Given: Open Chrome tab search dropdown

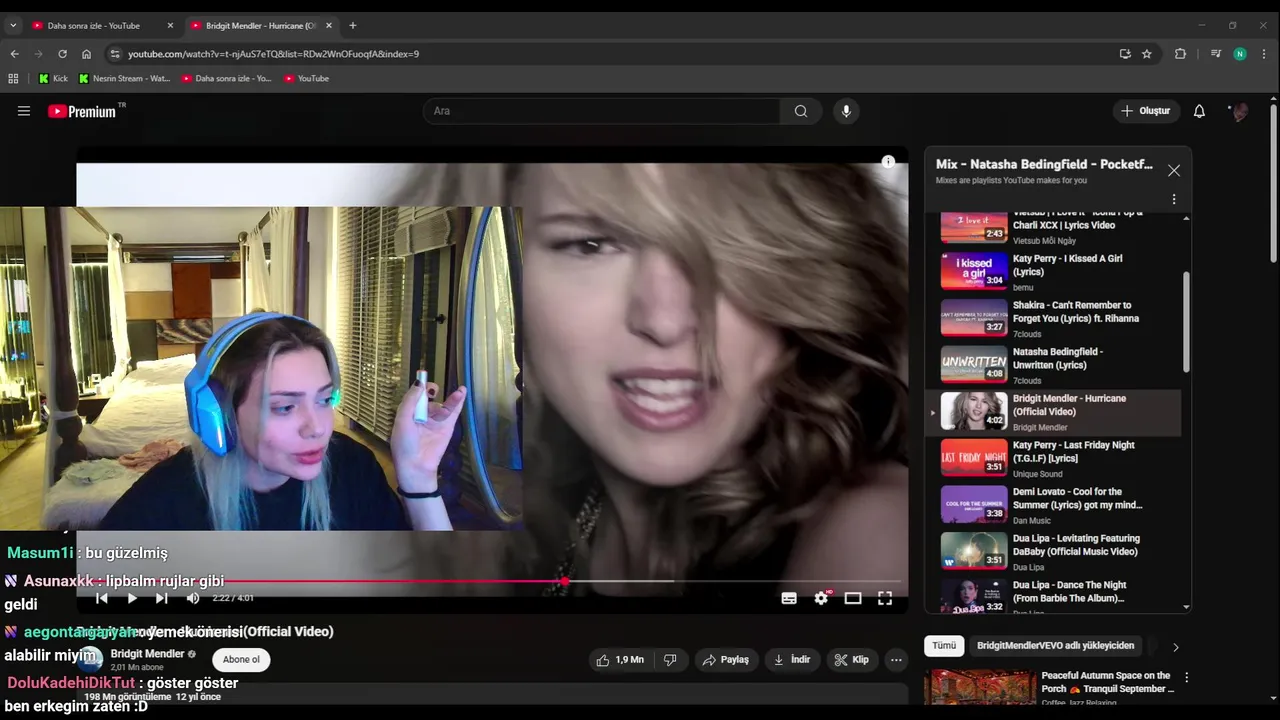Looking at the screenshot, I should pos(13,25).
